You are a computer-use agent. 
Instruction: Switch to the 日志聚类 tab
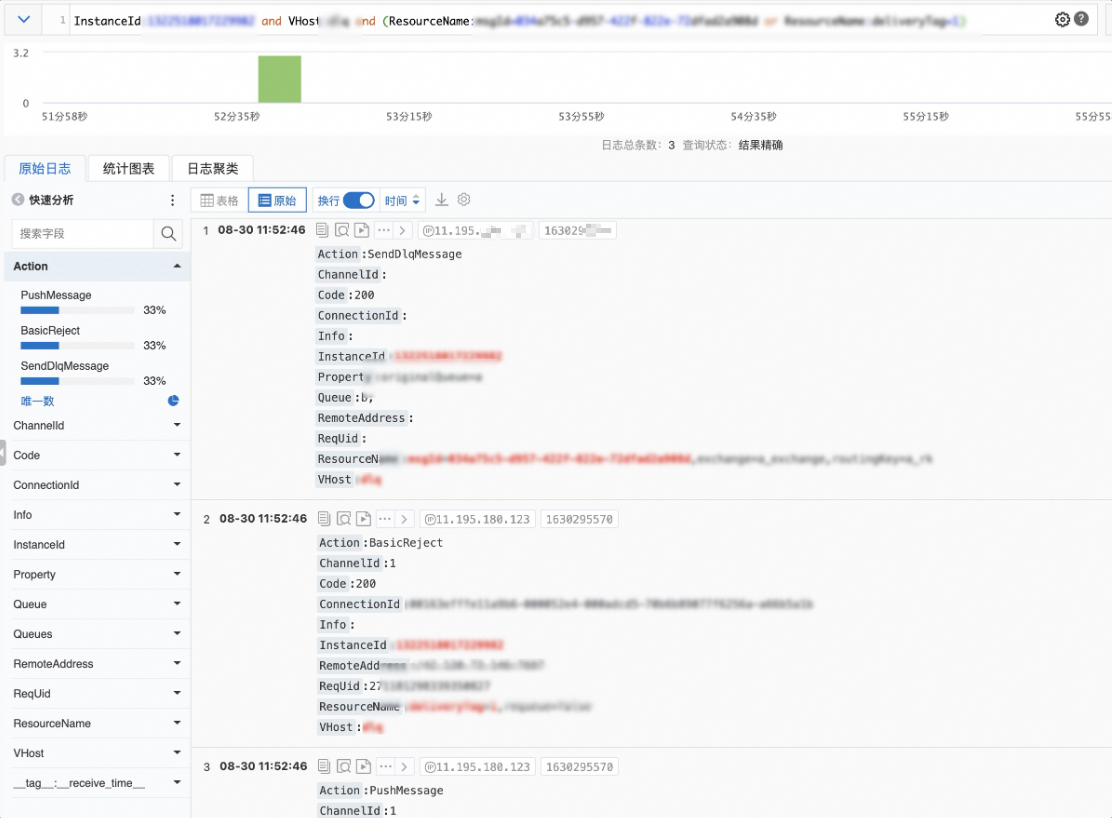(213, 169)
